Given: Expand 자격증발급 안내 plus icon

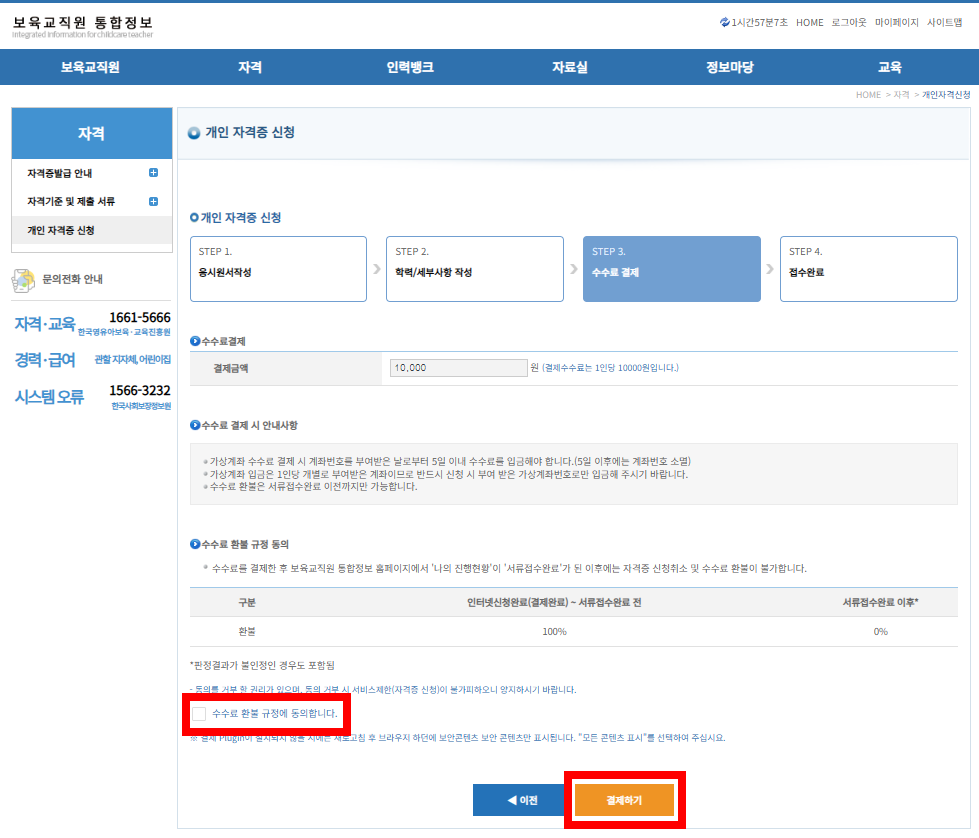Looking at the screenshot, I should (x=154, y=173).
